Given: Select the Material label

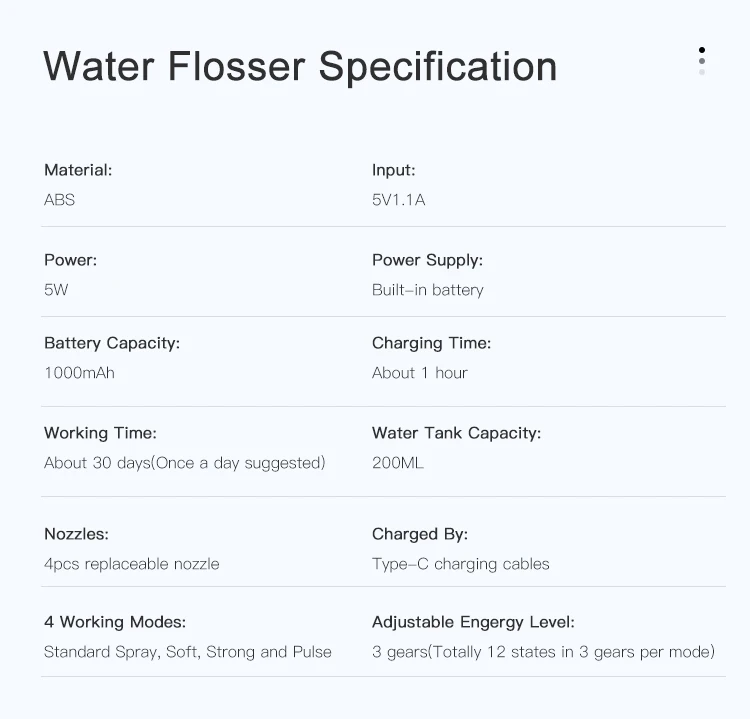Looking at the screenshot, I should point(78,170).
